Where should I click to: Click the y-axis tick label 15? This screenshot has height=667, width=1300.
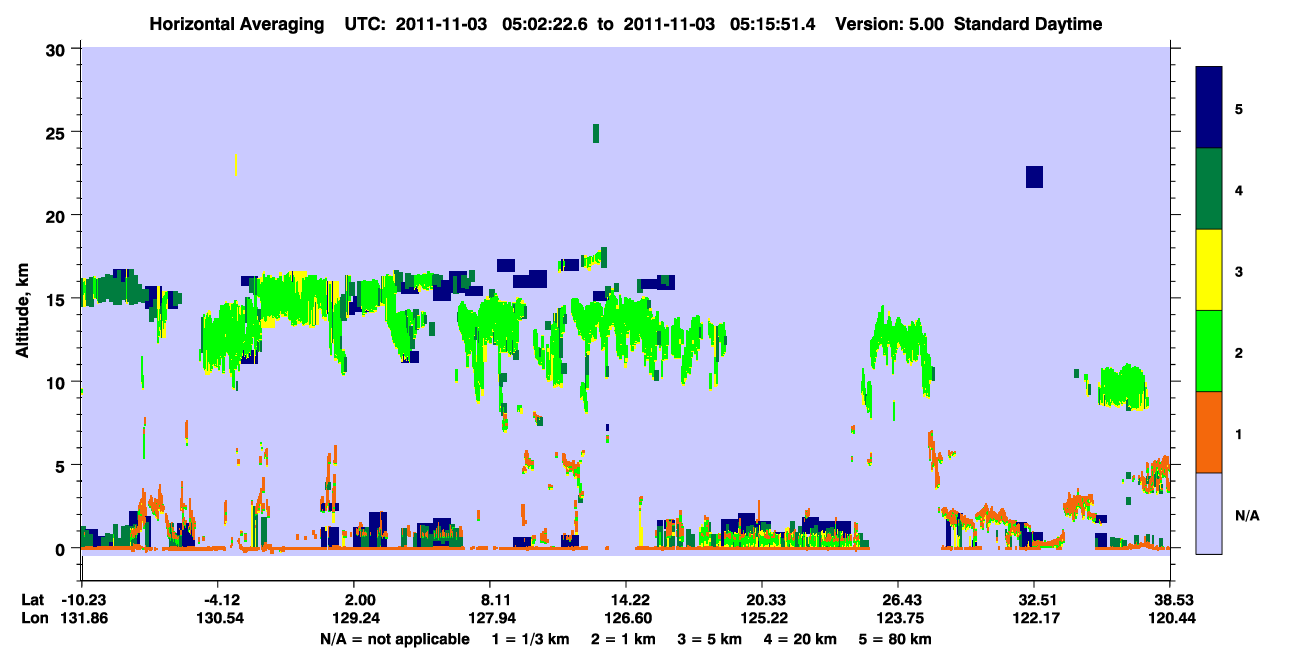pos(58,299)
